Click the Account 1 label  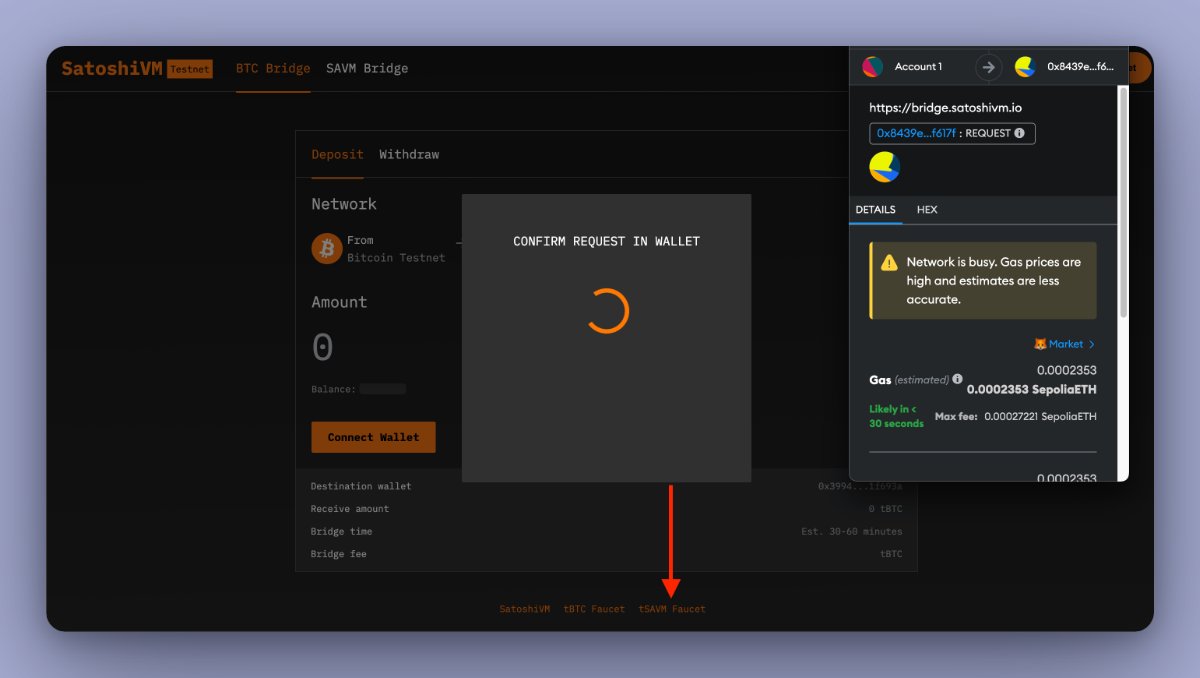pos(918,67)
